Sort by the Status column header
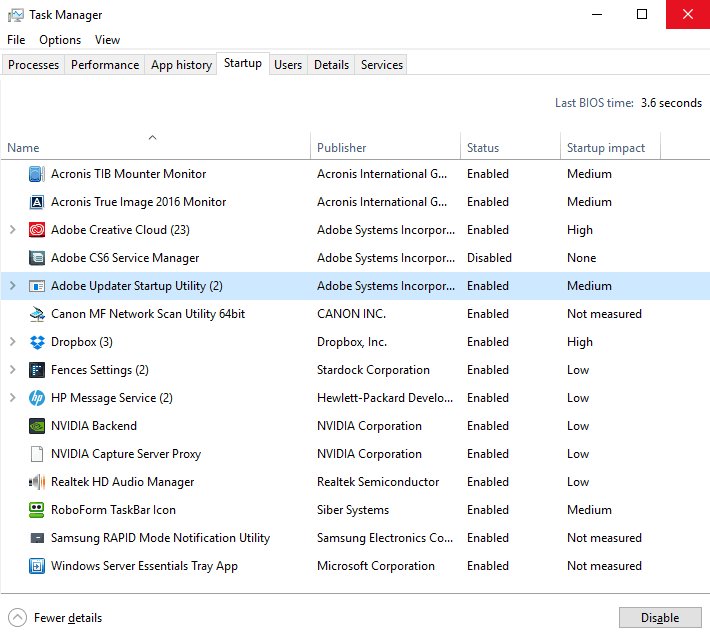Image resolution: width=710 pixels, height=642 pixels. click(x=510, y=145)
